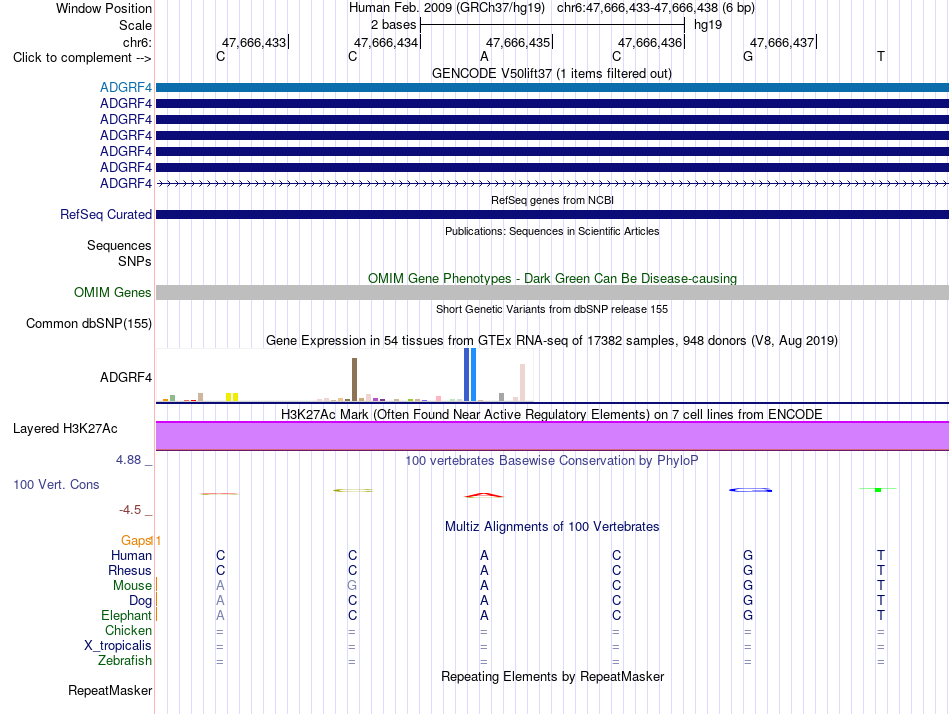This screenshot has height=714, width=950.
Task: Click the blue G PhyloP logo
Action: pyautogui.click(x=751, y=490)
